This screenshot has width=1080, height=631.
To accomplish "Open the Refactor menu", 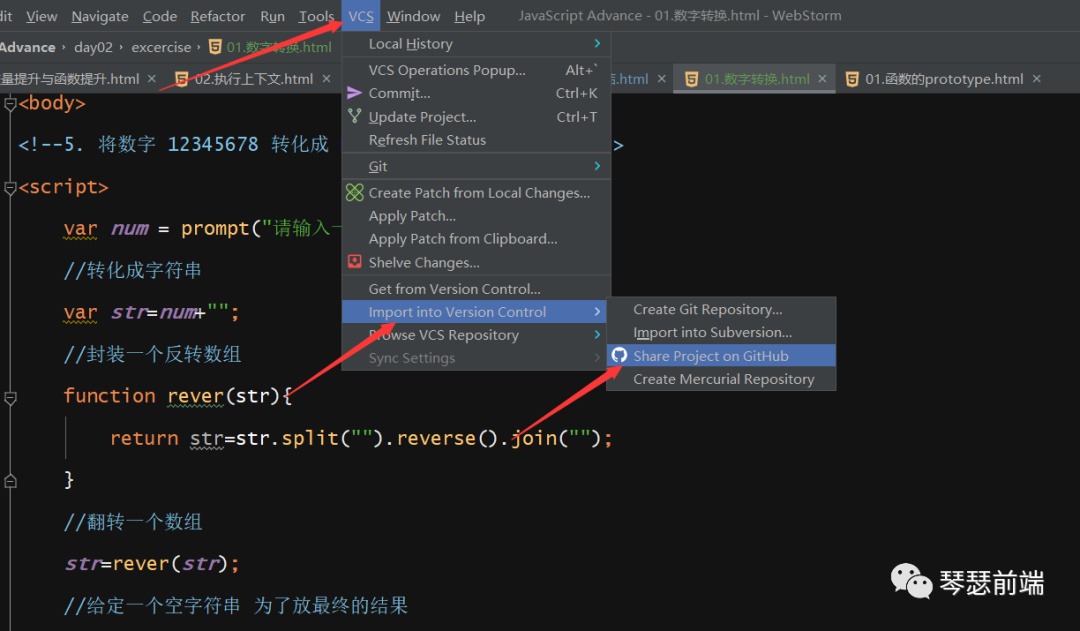I will pyautogui.click(x=218, y=16).
